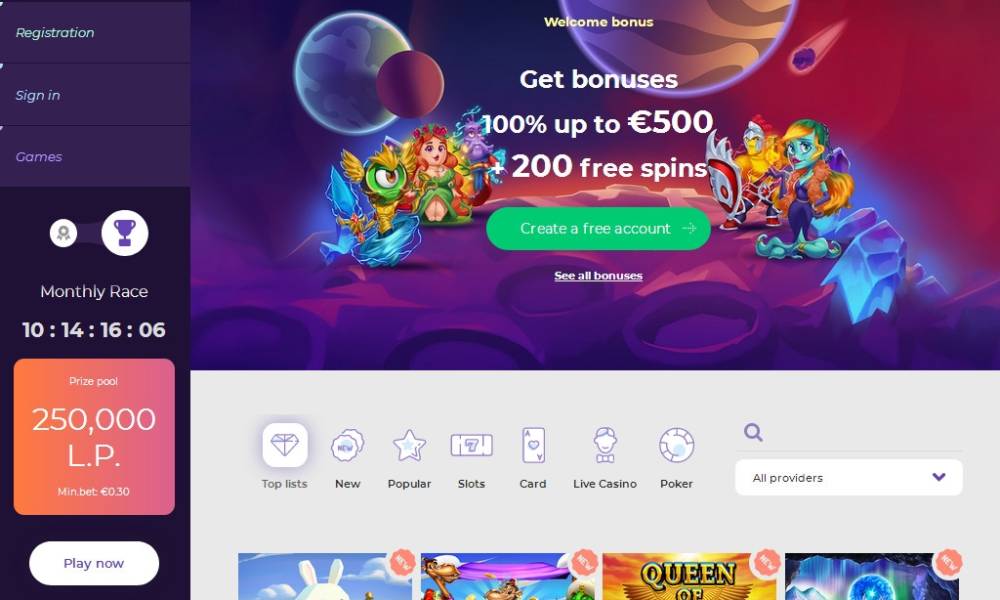The width and height of the screenshot is (1000, 600).
Task: Select the trophy Monthly Race toggle
Action: pyautogui.click(x=125, y=233)
